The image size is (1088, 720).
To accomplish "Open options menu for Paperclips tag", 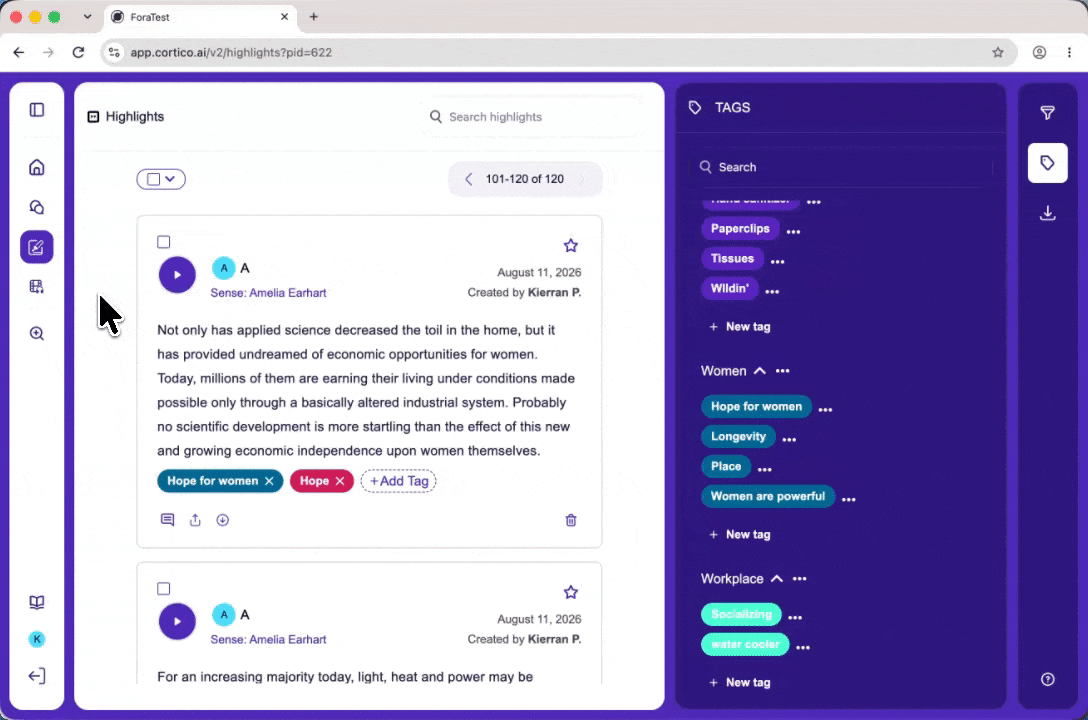I will click(793, 231).
